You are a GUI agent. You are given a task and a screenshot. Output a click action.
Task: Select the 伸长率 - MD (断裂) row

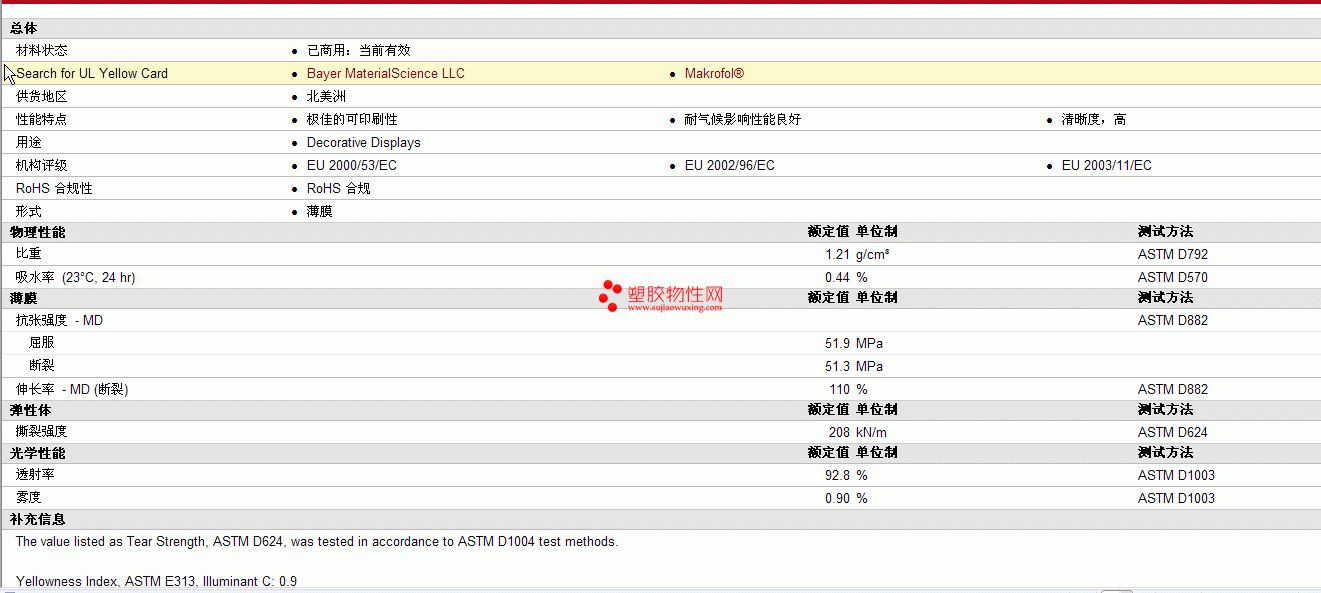660,389
